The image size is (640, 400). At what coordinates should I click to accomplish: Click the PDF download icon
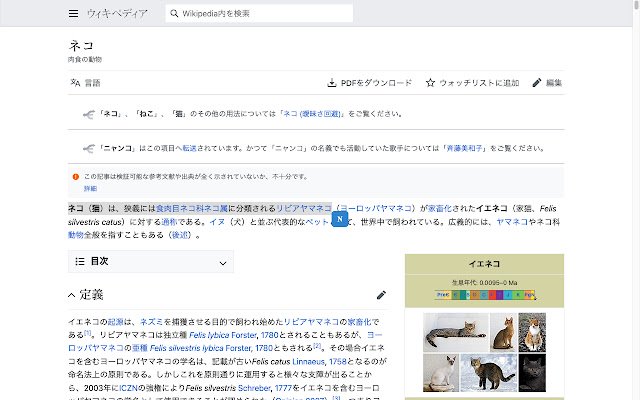332,83
